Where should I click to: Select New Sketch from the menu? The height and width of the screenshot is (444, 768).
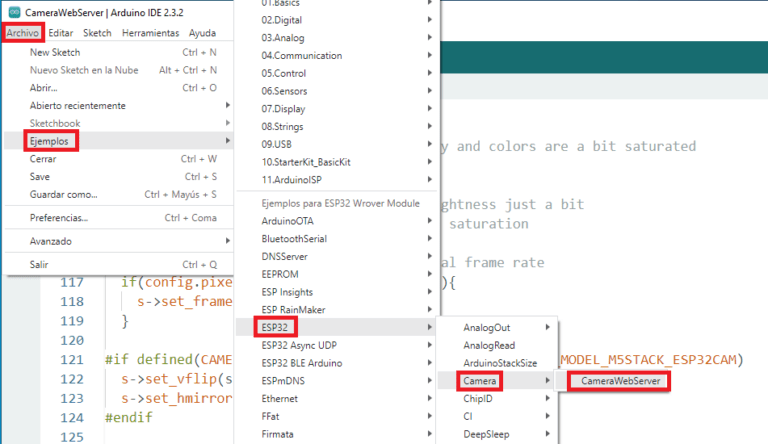coord(54,52)
